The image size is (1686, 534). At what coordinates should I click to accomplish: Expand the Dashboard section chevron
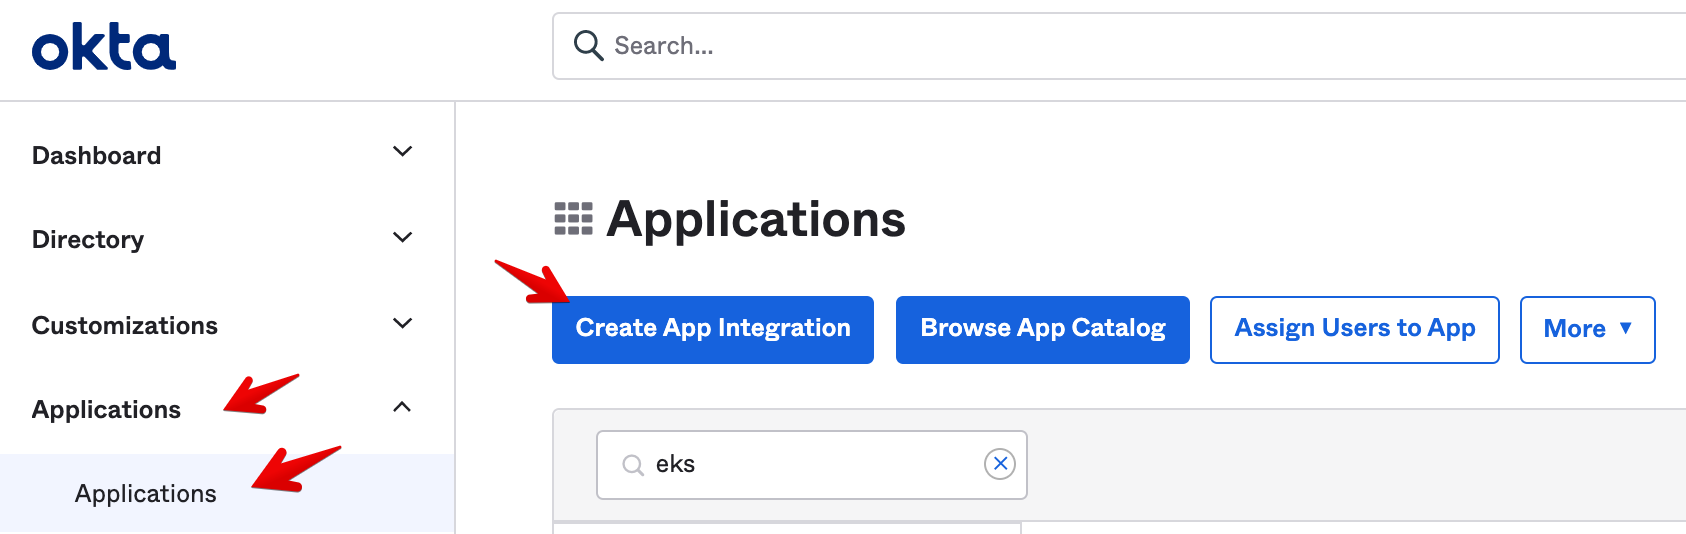coord(402,152)
